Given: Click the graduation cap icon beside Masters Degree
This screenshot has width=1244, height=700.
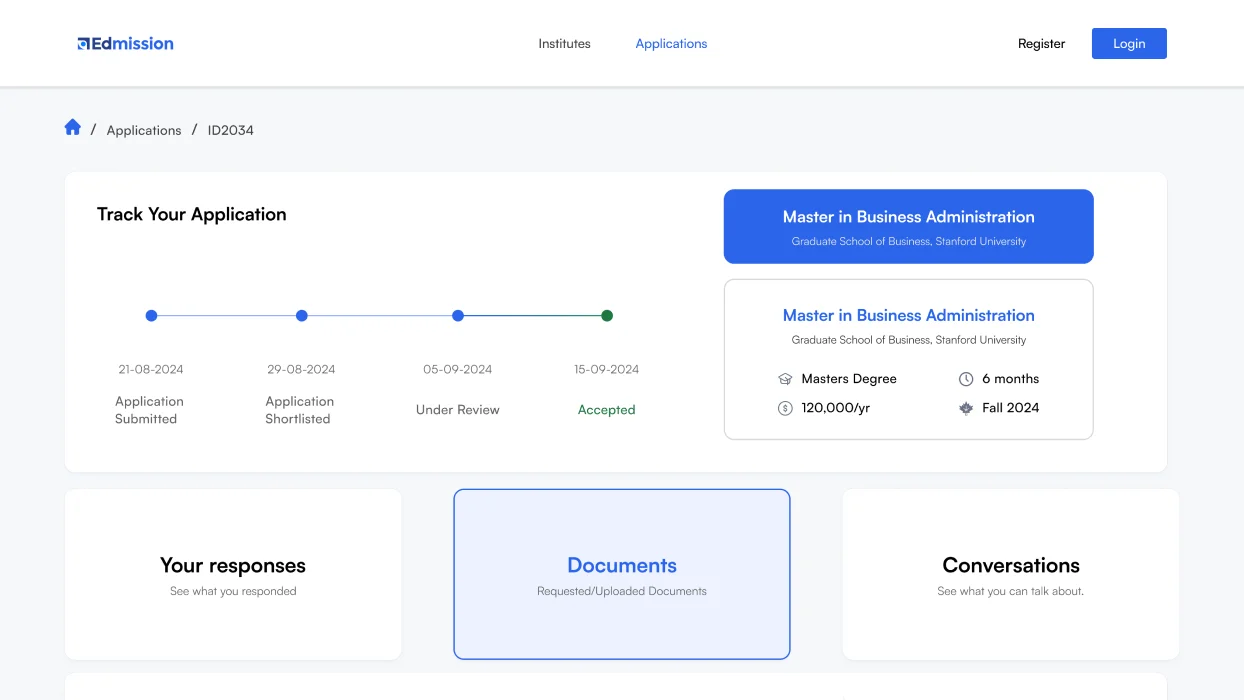Looking at the screenshot, I should point(785,379).
